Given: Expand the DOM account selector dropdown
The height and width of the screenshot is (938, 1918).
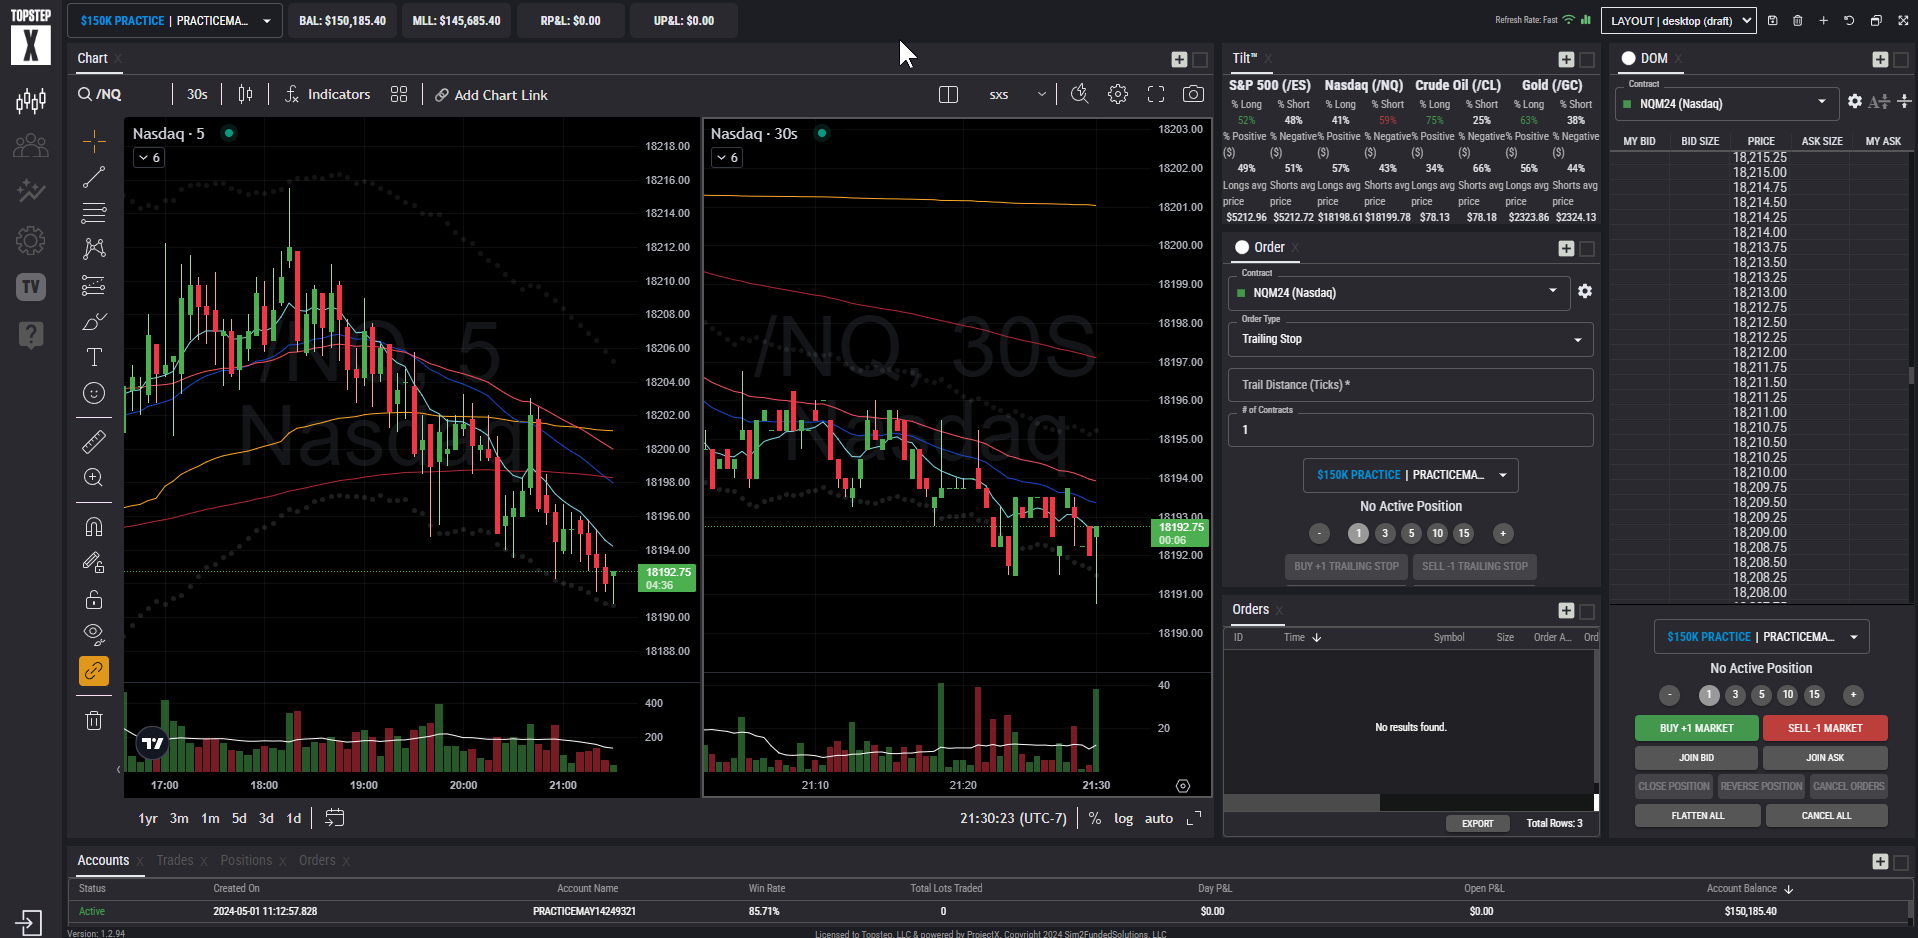Looking at the screenshot, I should coord(1761,637).
